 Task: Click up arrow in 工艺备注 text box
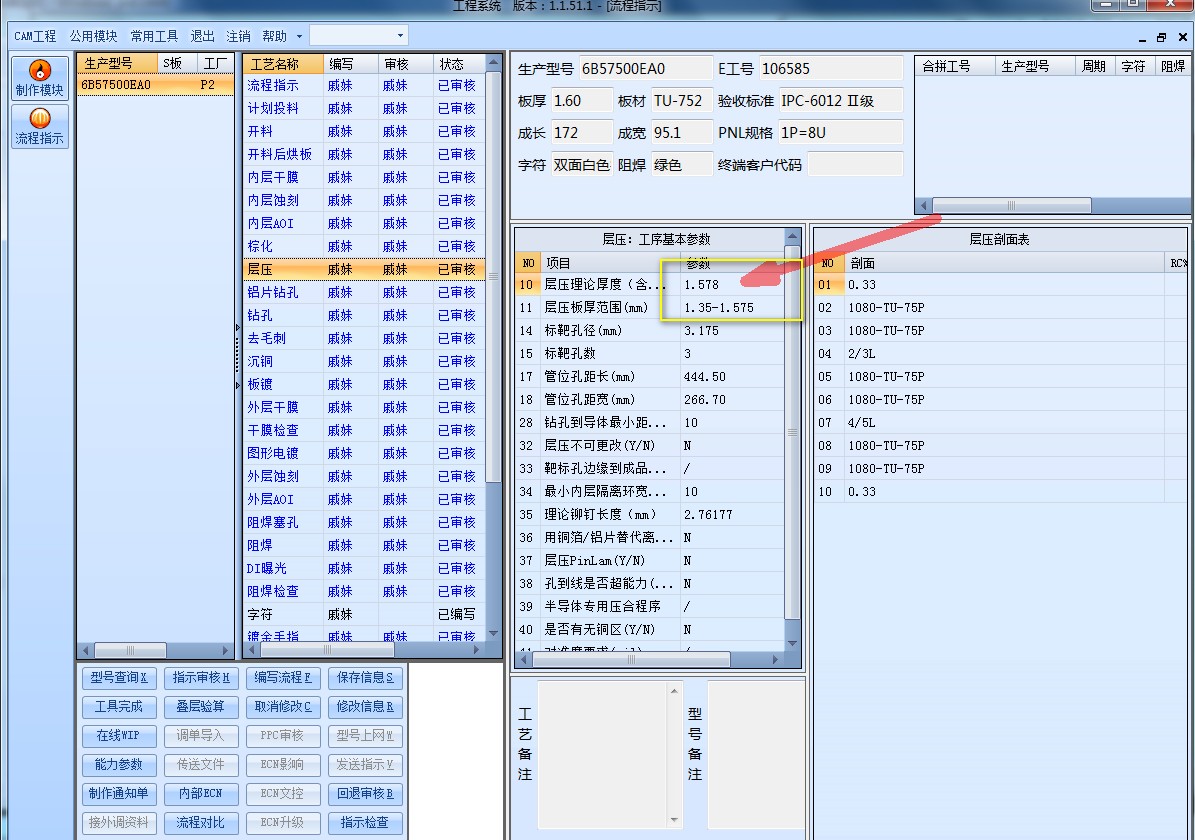[x=674, y=691]
